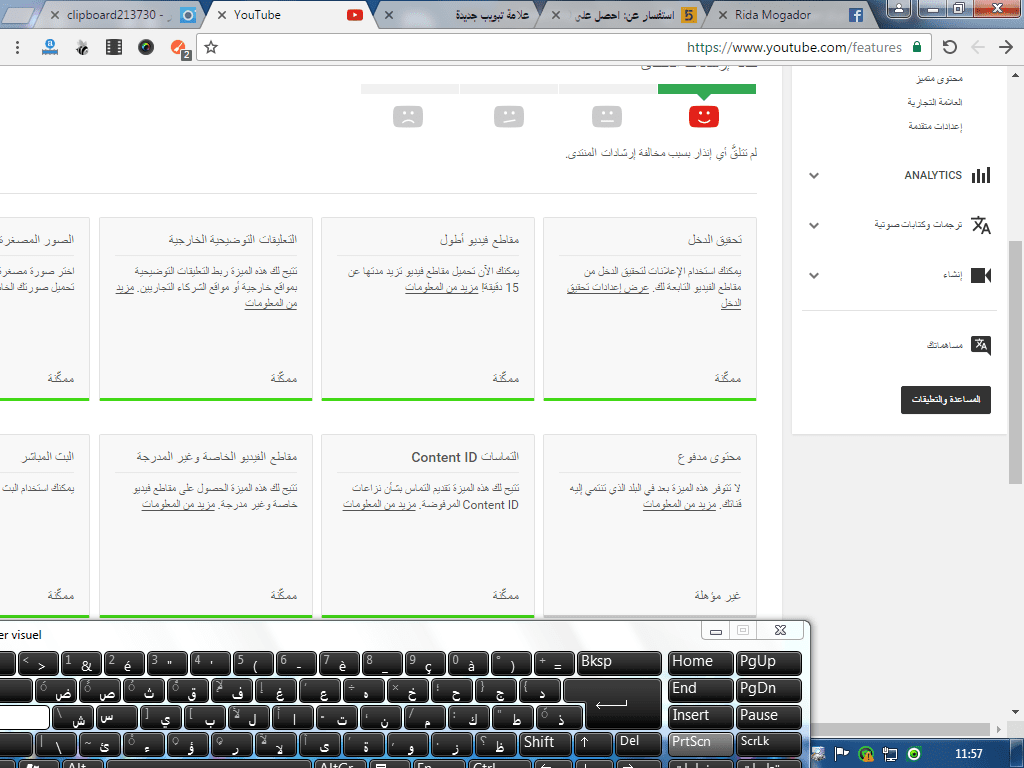Toggle Insert on the on-screen keyboard
1024x768 pixels.
[700, 716]
